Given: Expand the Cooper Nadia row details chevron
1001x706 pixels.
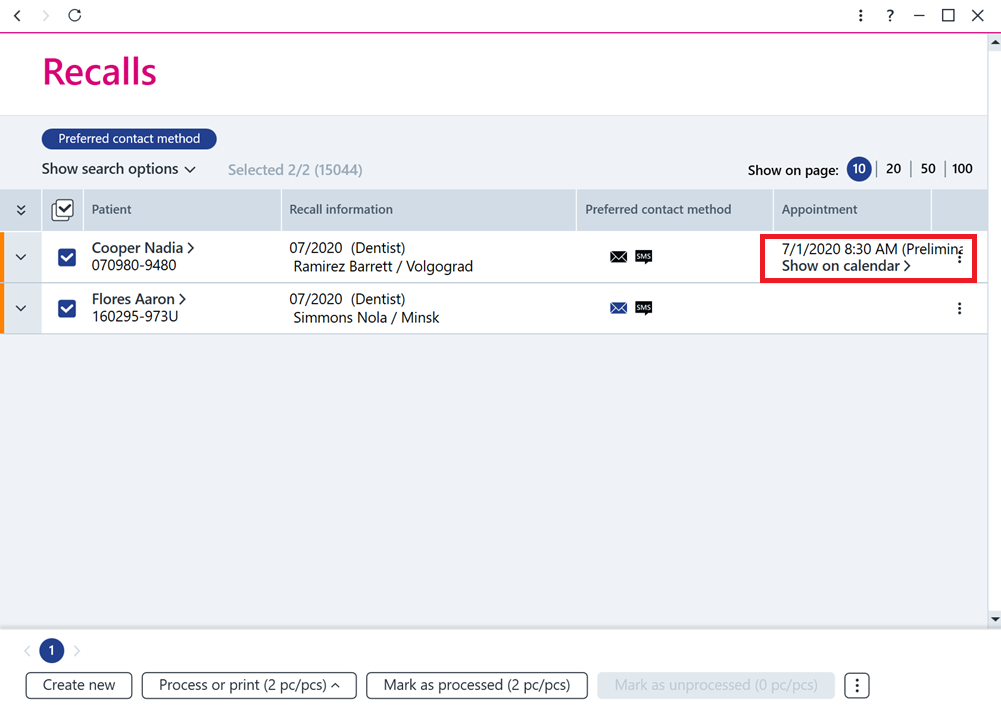Looking at the screenshot, I should [x=21, y=257].
